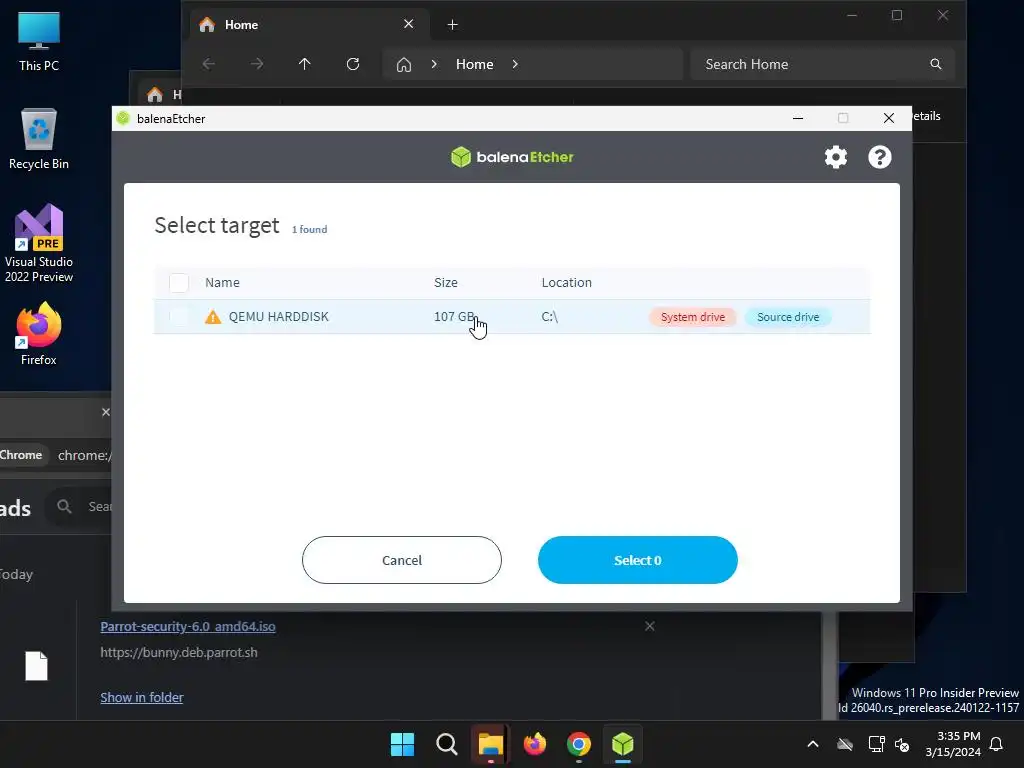
Task: Open balenaEtcher settings gear
Action: click(x=835, y=157)
